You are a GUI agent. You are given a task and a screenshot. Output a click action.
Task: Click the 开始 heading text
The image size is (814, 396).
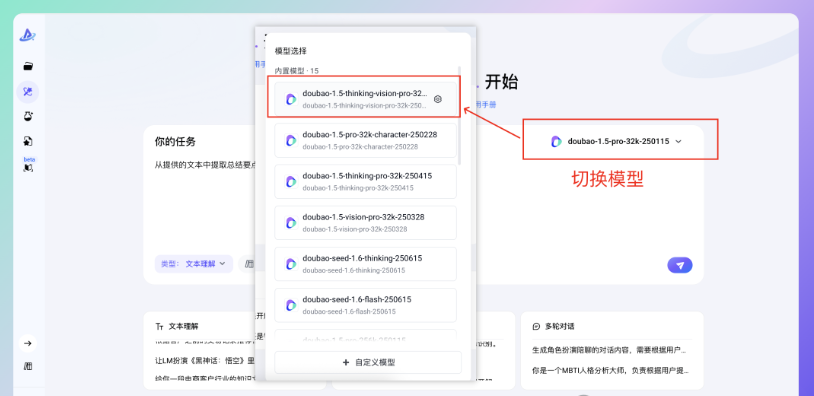(501, 82)
